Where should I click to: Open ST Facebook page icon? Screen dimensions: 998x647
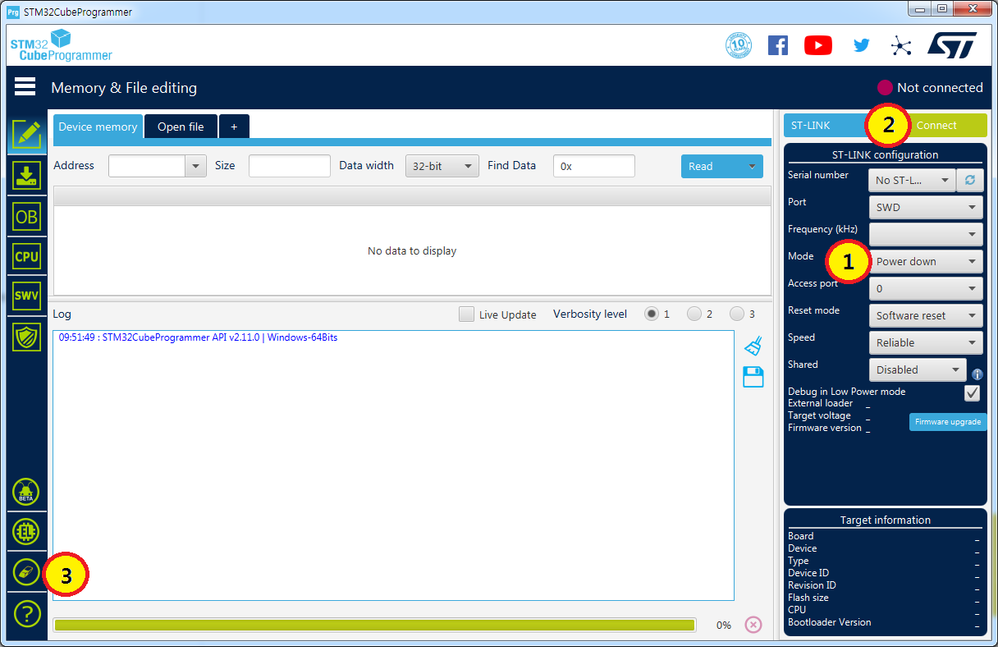778,45
